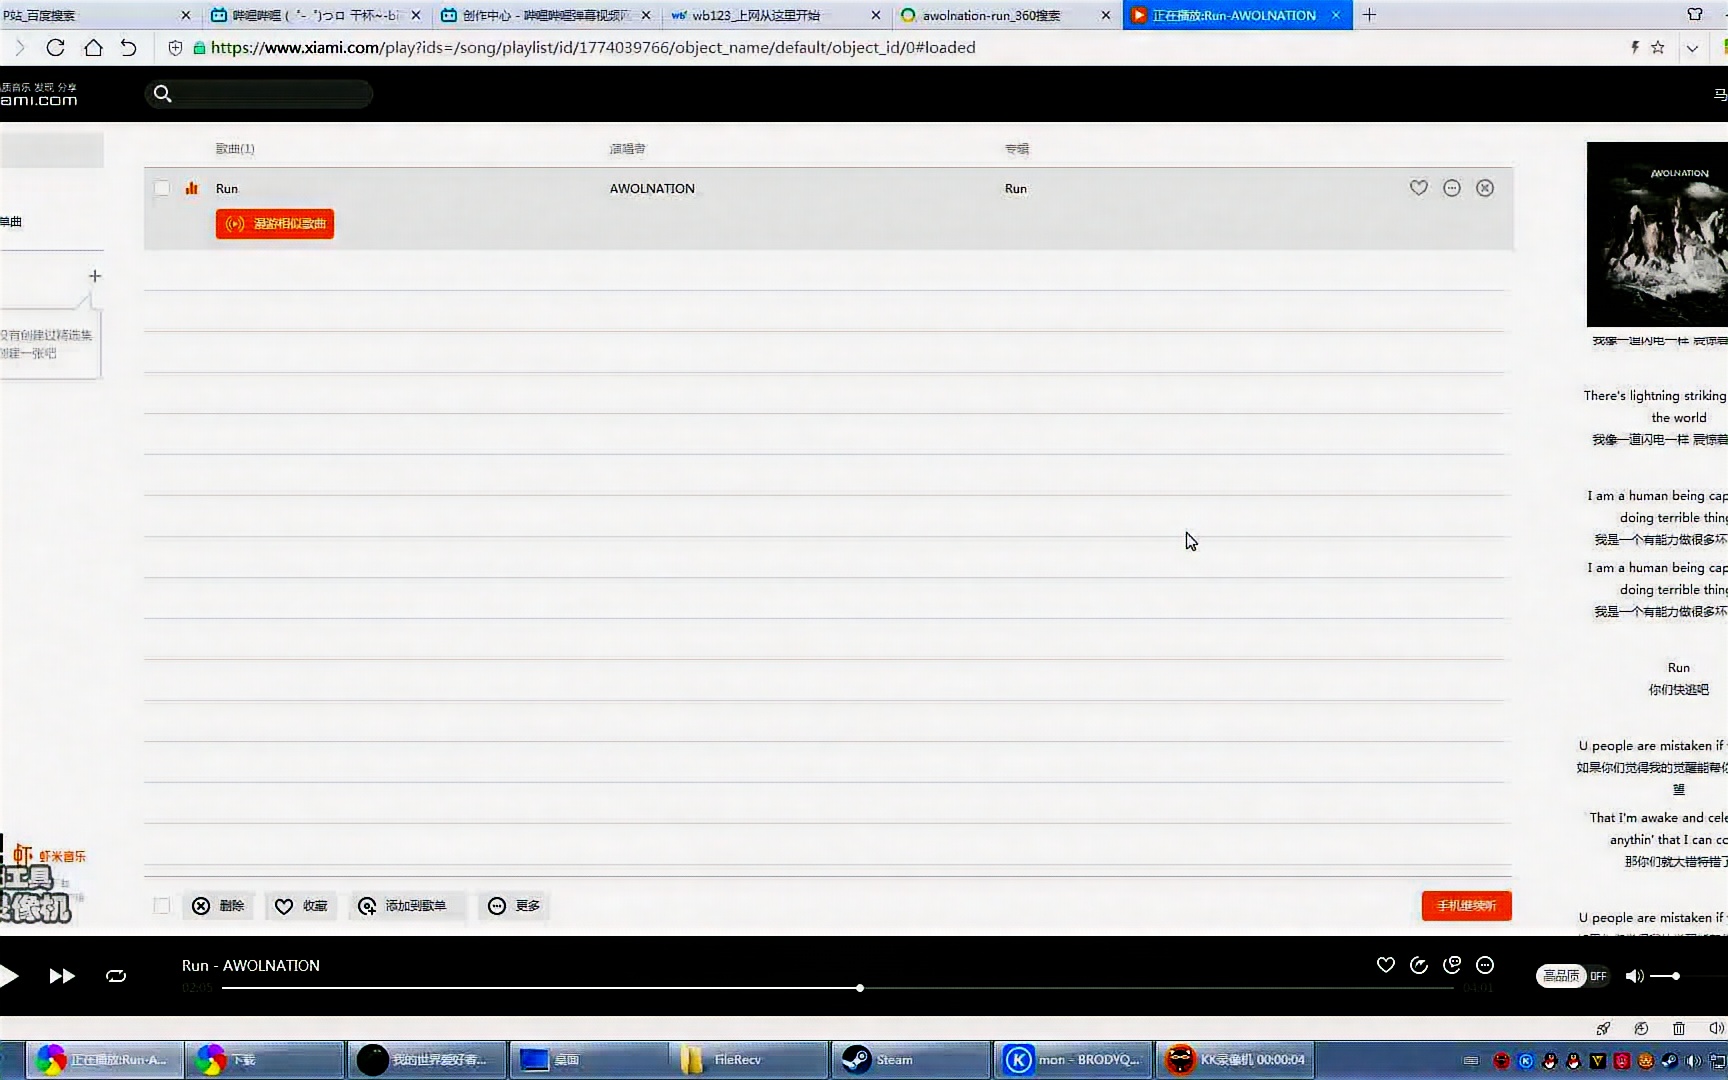
Task: Click the red similar songs radio button
Action: click(275, 224)
